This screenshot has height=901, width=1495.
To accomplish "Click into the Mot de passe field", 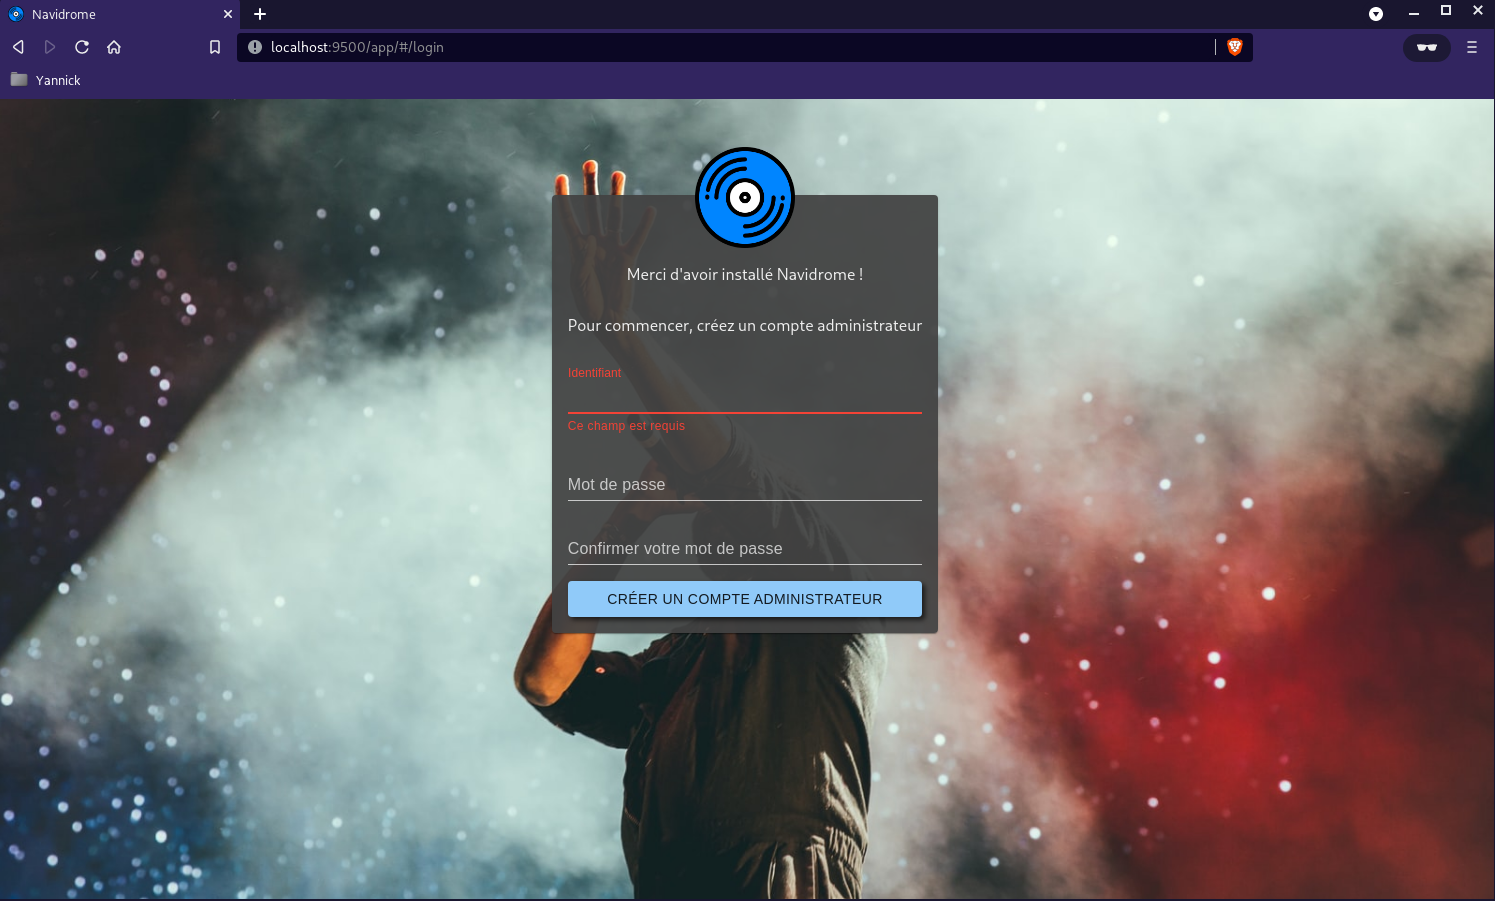I will [x=744, y=485].
